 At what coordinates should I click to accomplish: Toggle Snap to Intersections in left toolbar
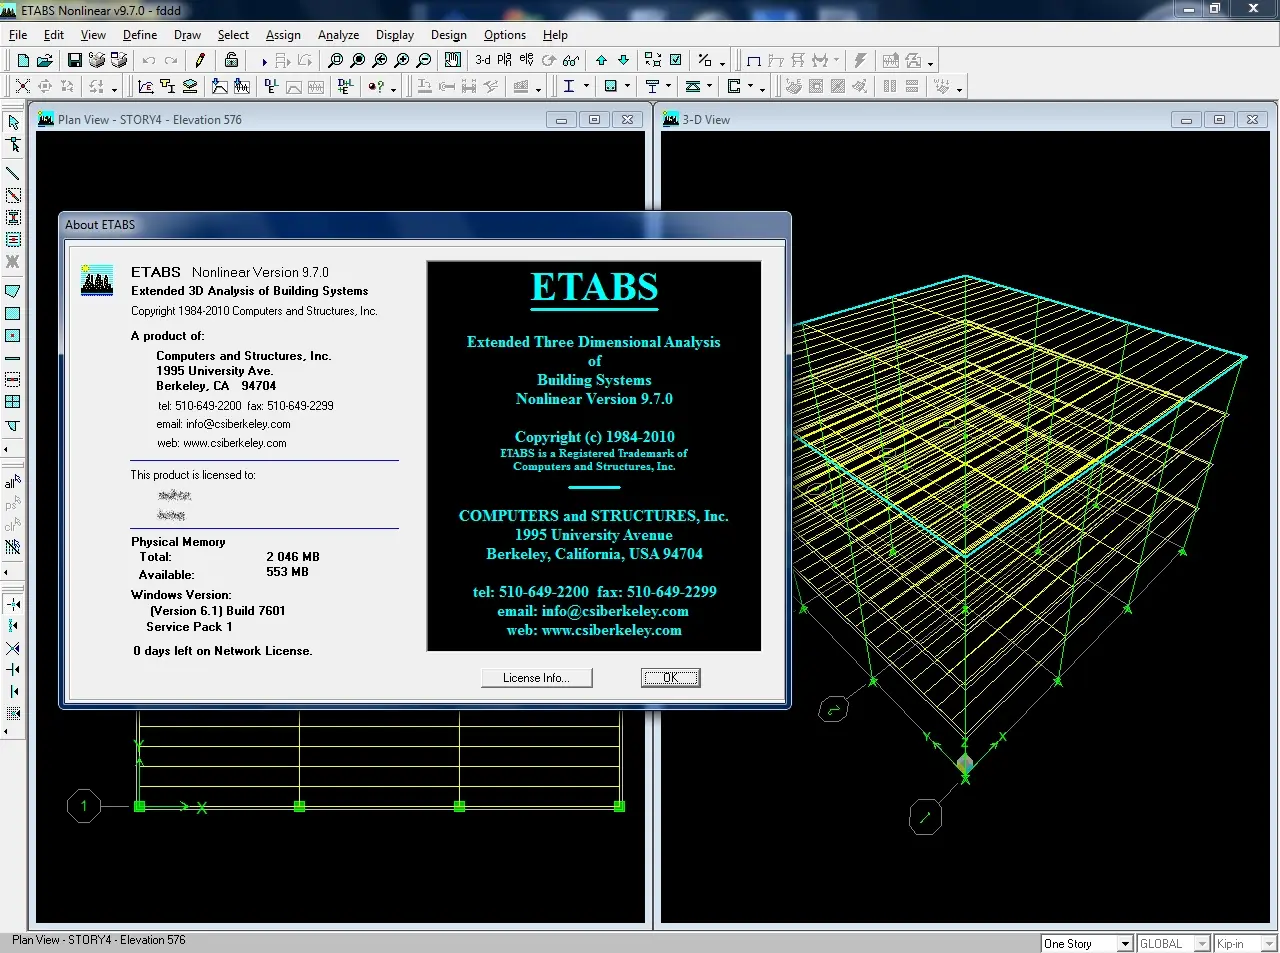pyautogui.click(x=13, y=648)
